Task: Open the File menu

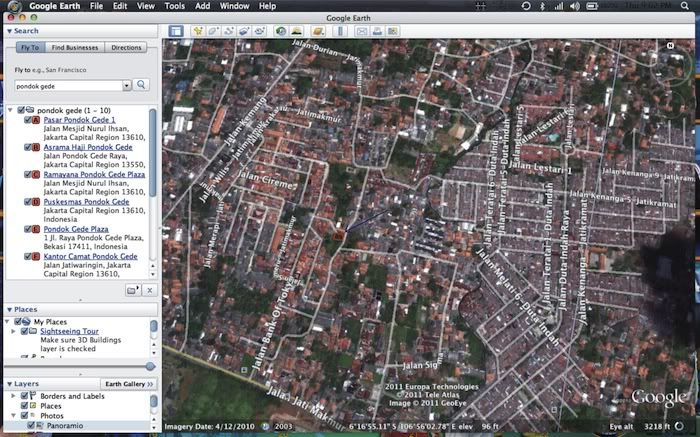Action: pyautogui.click(x=96, y=6)
